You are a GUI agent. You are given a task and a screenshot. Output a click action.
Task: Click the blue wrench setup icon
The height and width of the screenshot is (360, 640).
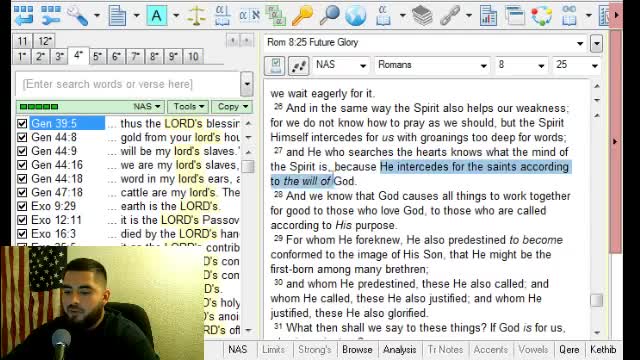(51, 16)
